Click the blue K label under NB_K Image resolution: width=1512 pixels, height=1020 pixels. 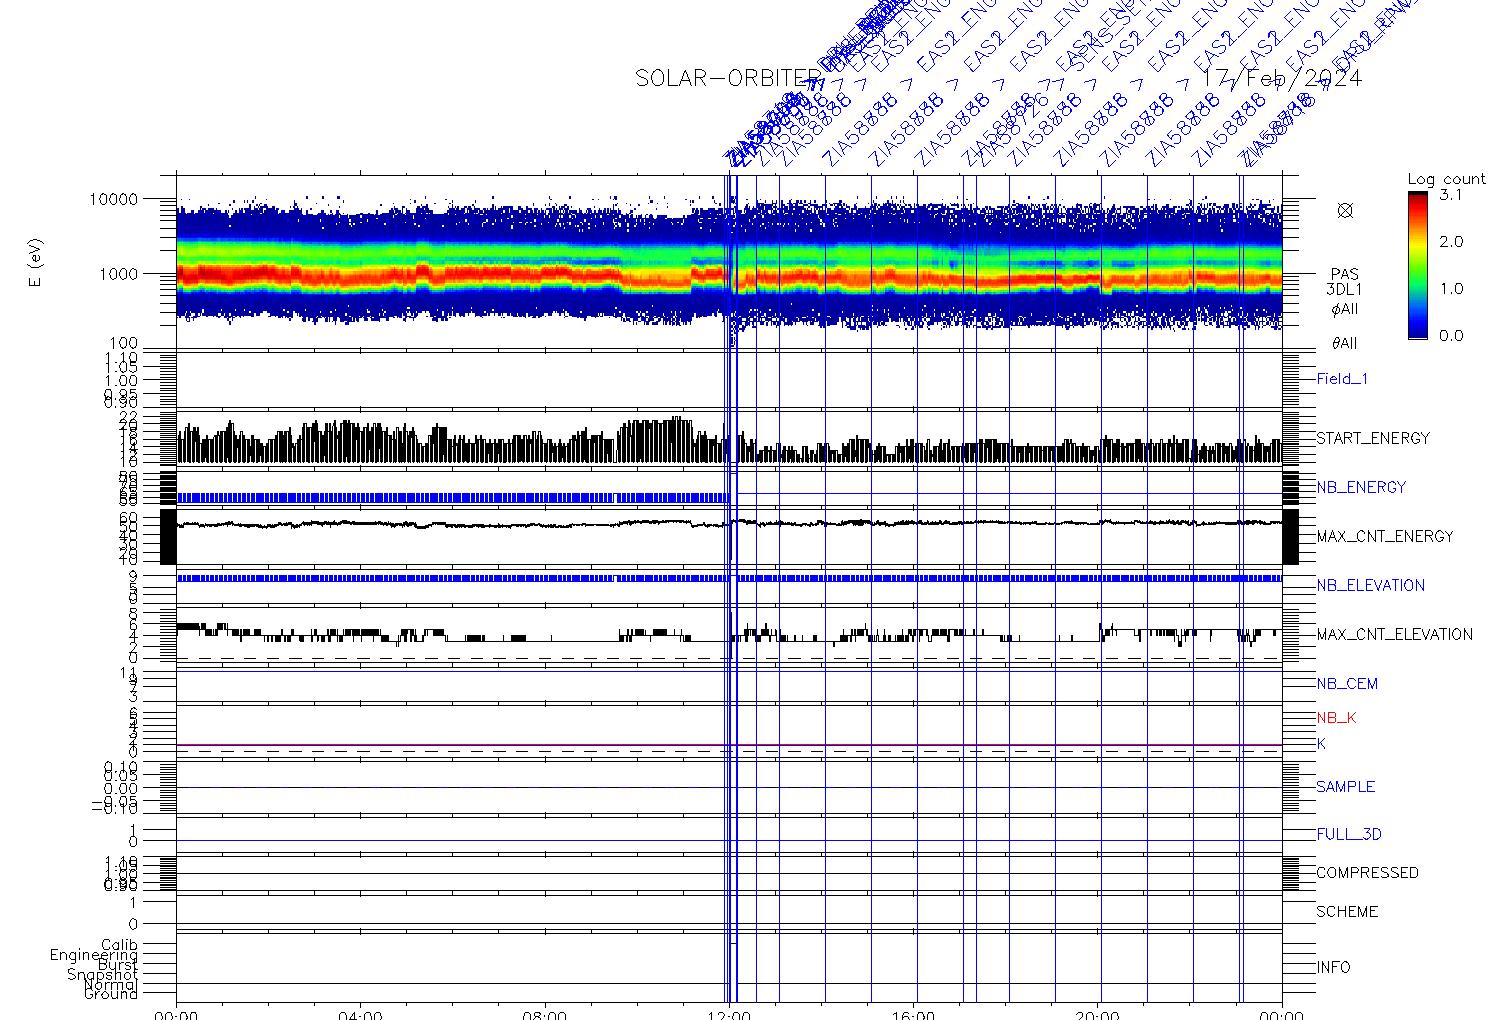(1321, 744)
